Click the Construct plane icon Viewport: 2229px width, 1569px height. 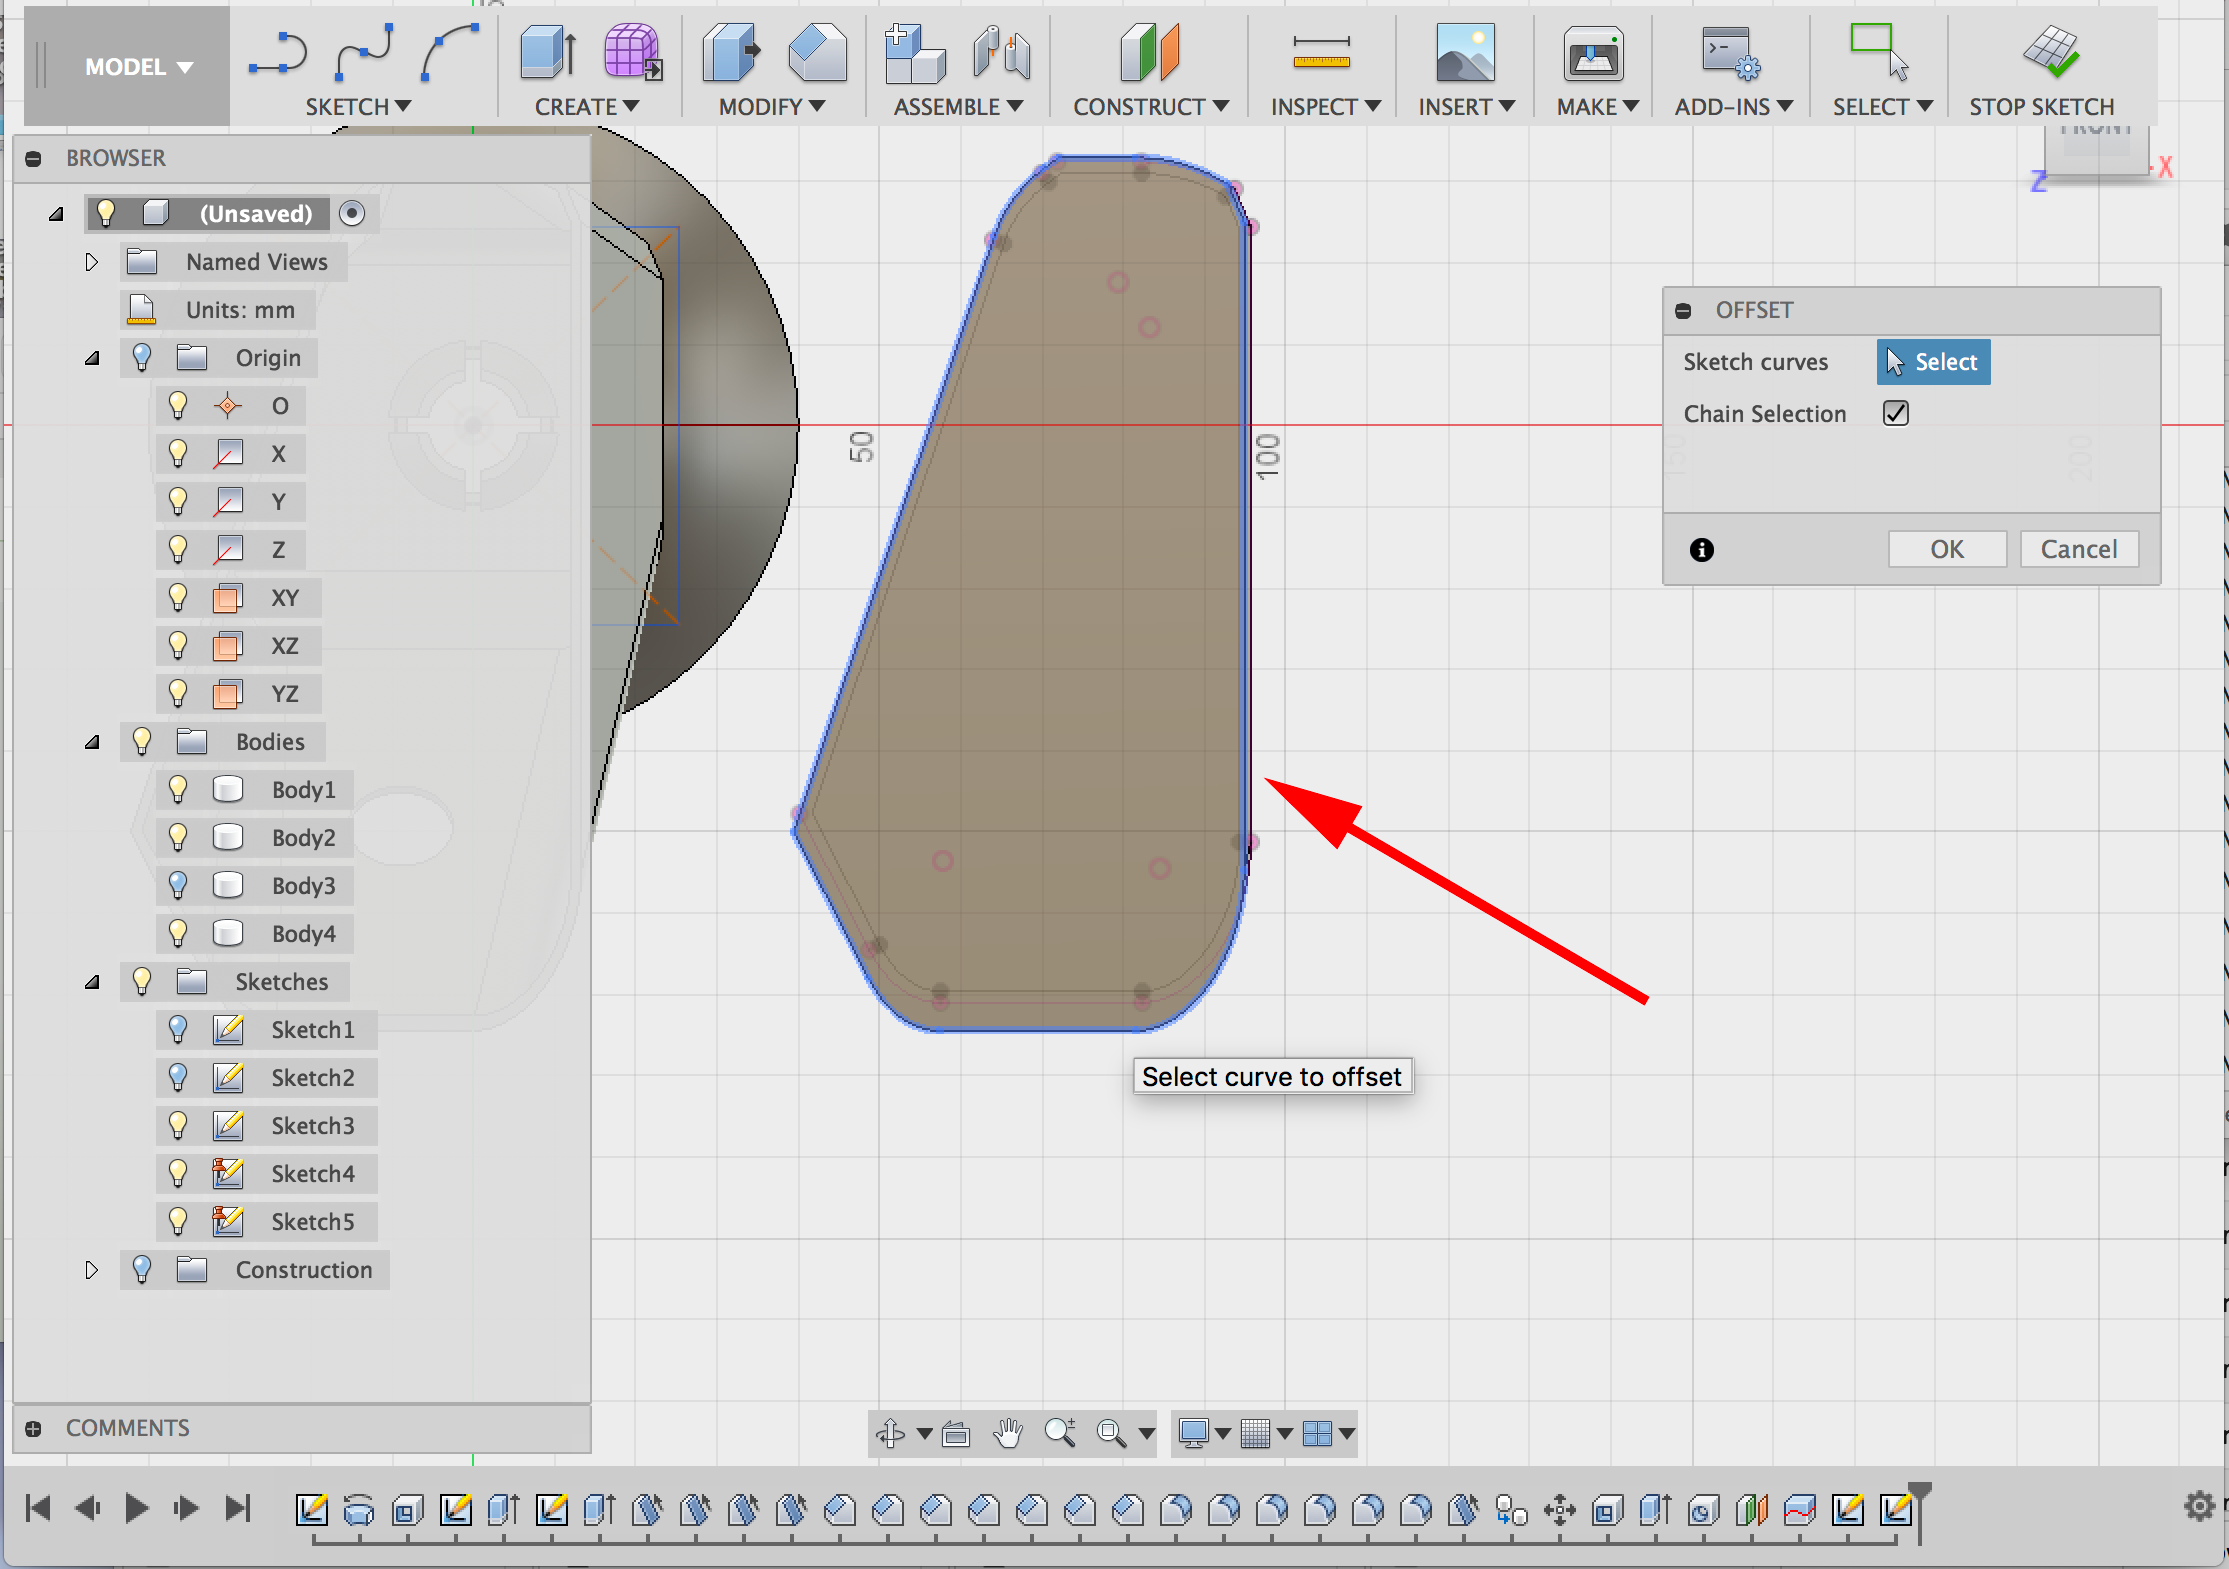coord(1151,52)
